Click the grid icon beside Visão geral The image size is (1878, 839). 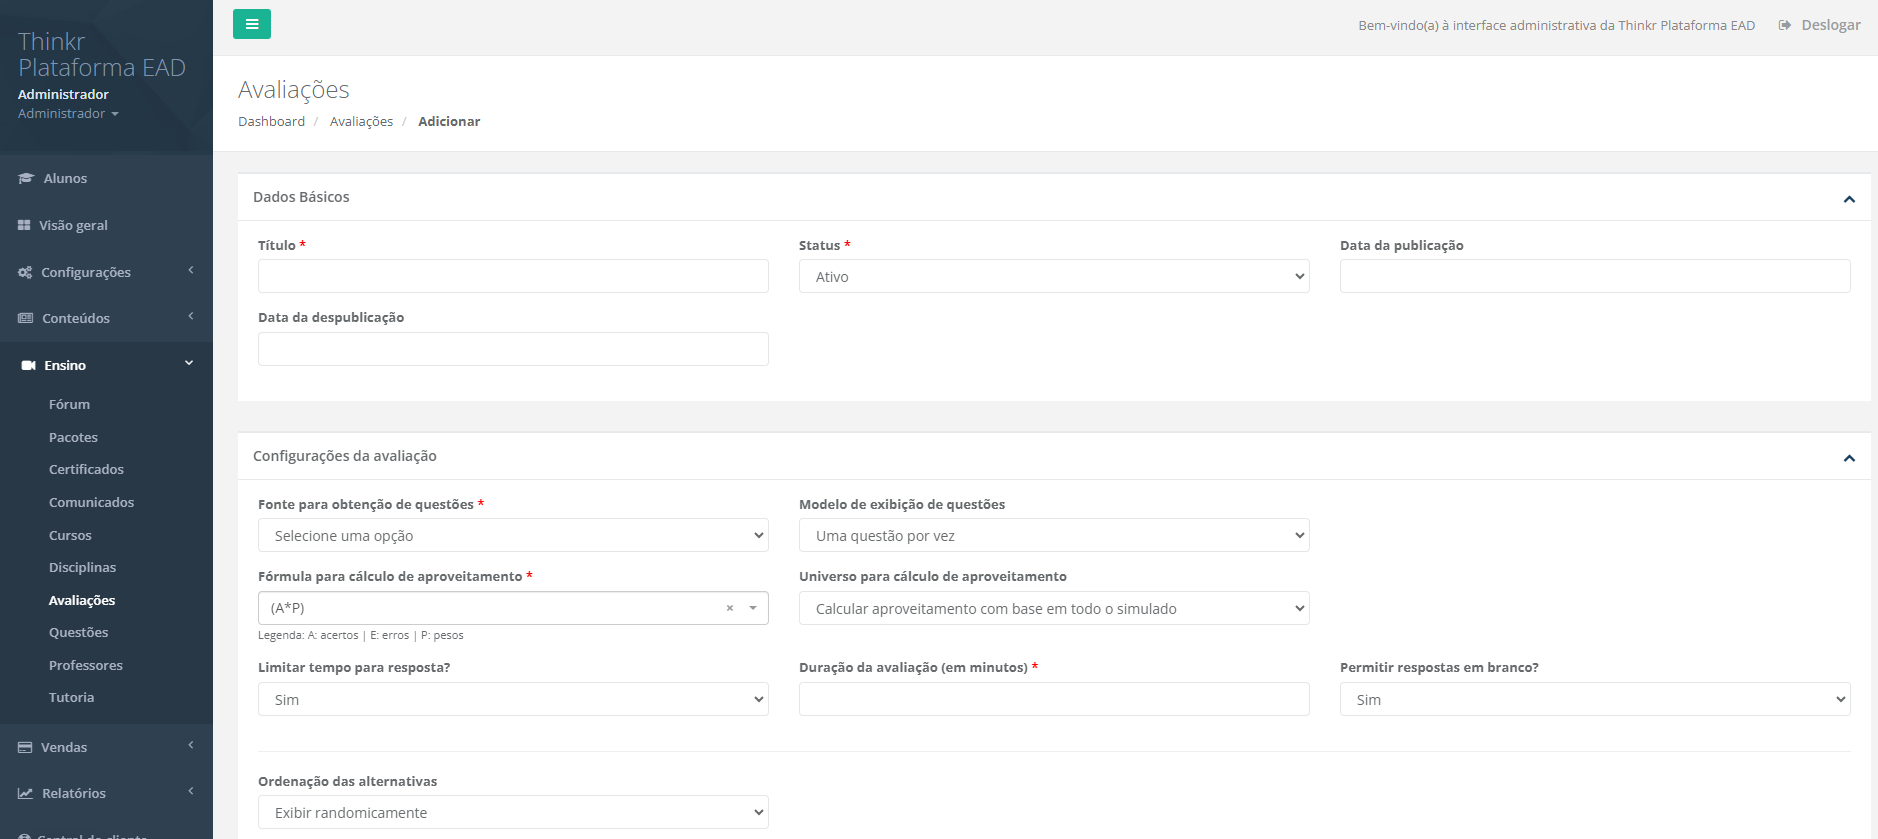click(x=24, y=225)
